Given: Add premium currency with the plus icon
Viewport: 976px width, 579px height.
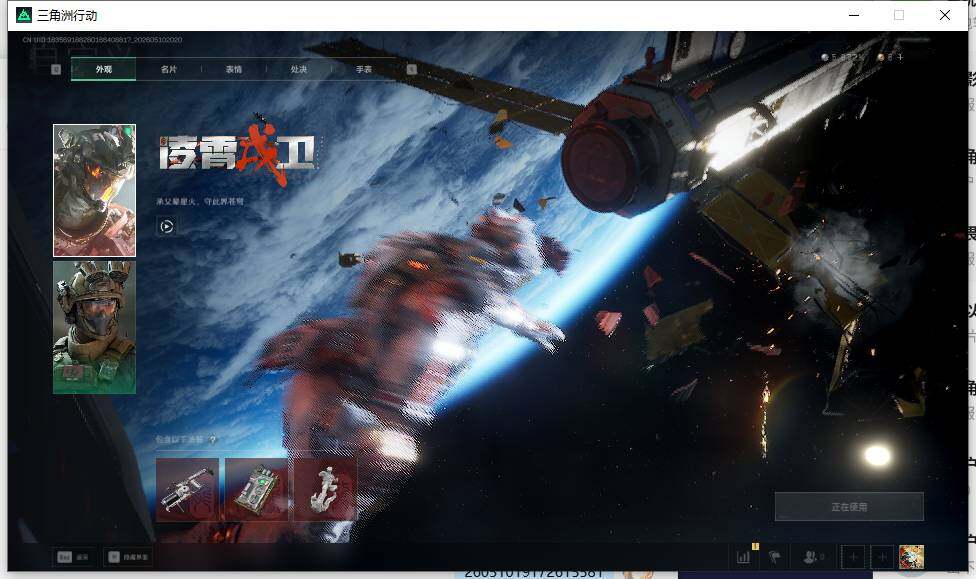Looking at the screenshot, I should (x=900, y=57).
